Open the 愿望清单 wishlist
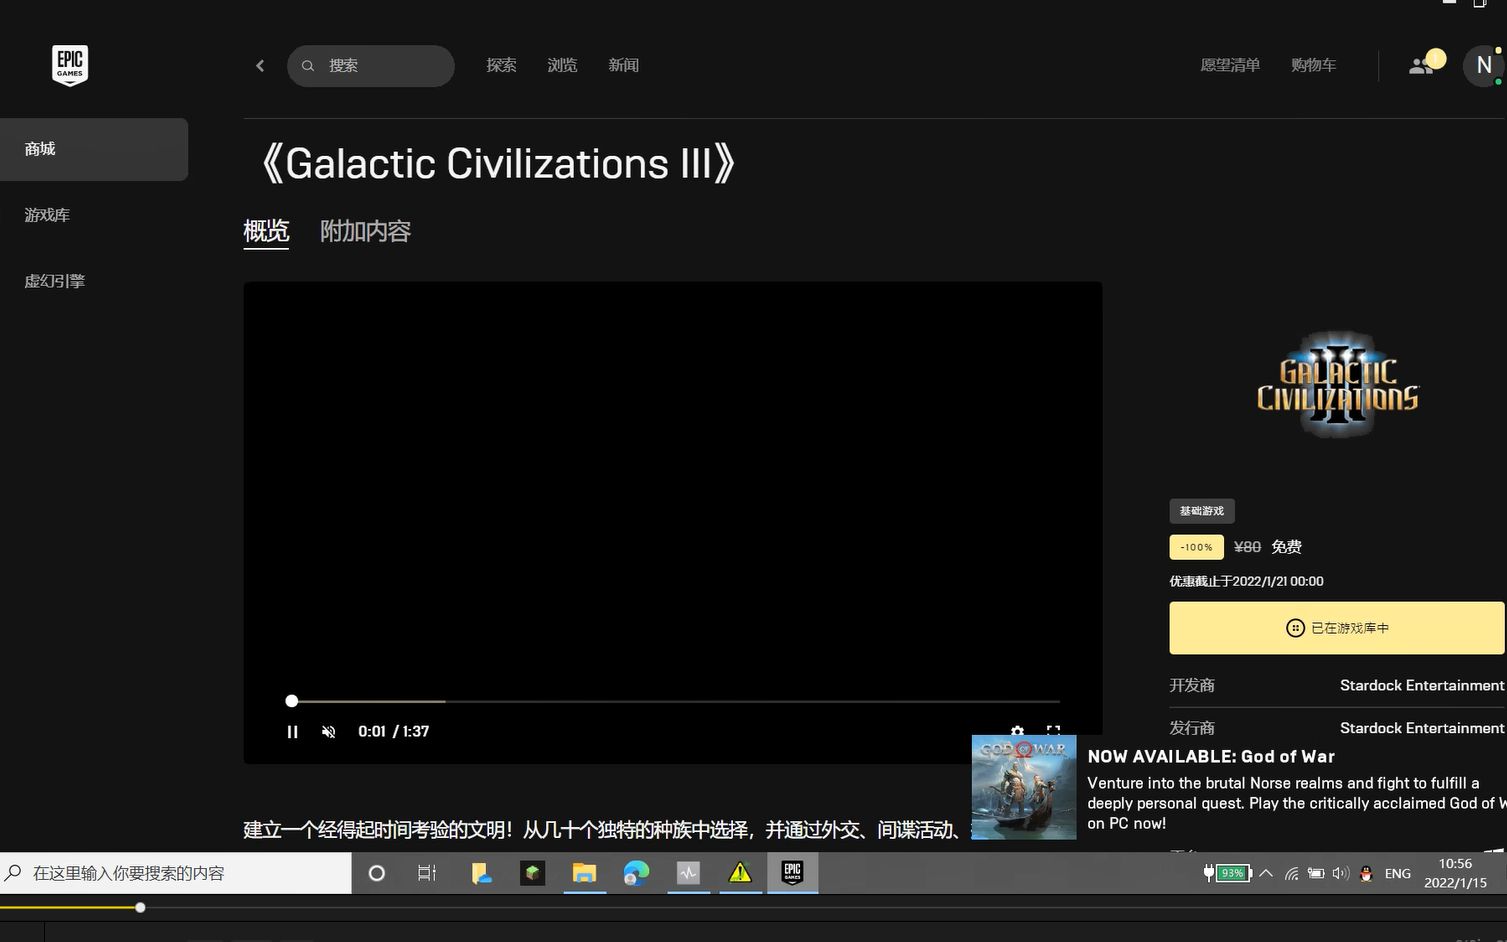The image size is (1507, 942). pos(1230,65)
